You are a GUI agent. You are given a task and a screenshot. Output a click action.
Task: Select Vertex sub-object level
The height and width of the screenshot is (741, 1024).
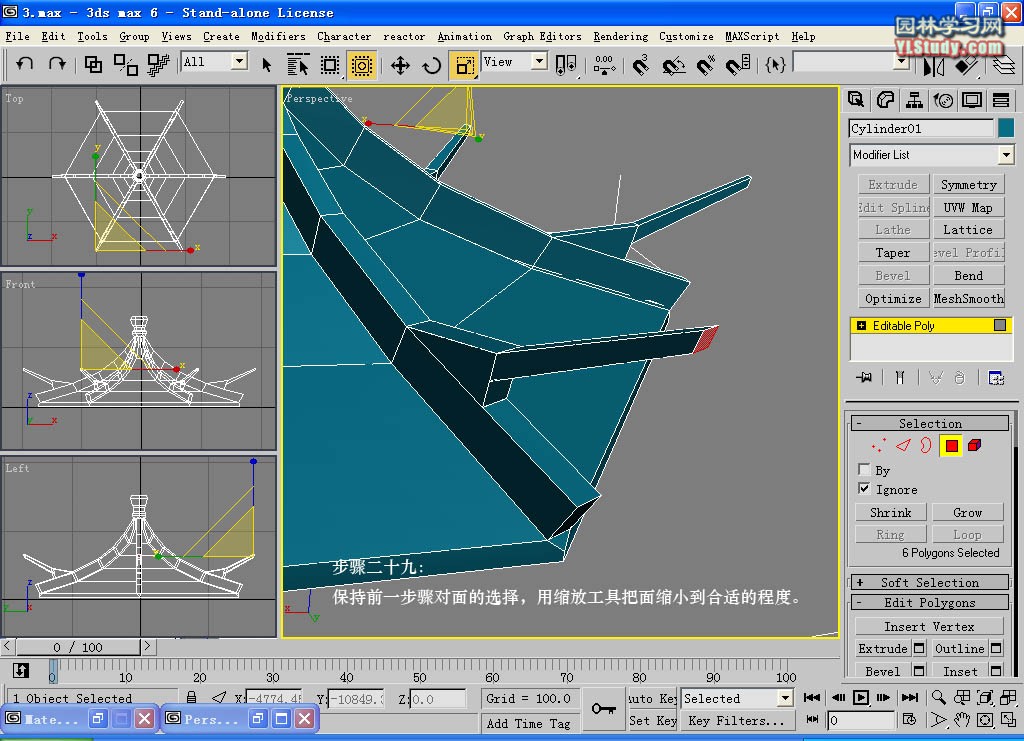(x=879, y=446)
